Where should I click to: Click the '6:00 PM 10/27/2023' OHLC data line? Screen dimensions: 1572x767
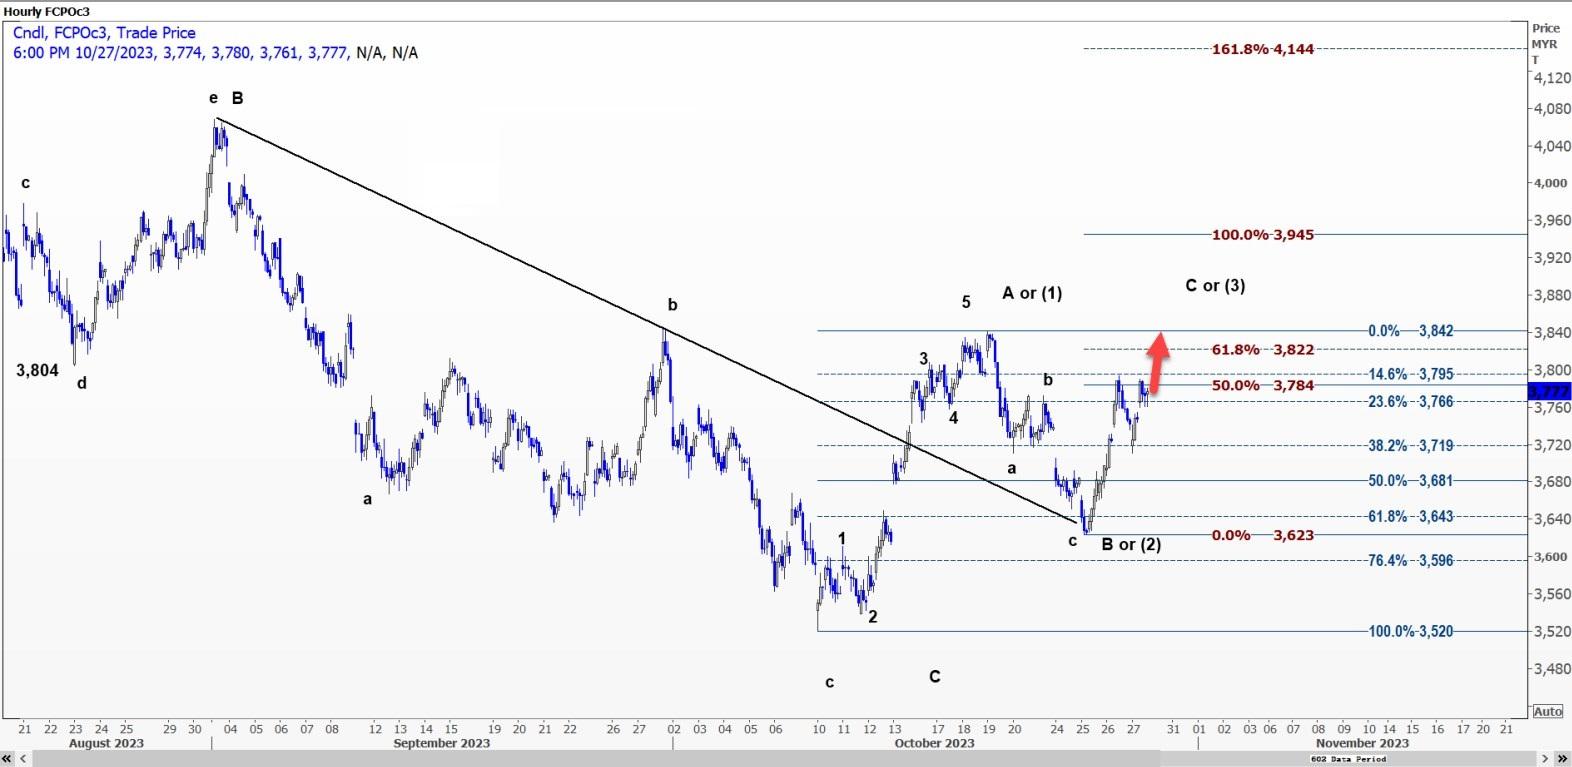(x=215, y=52)
